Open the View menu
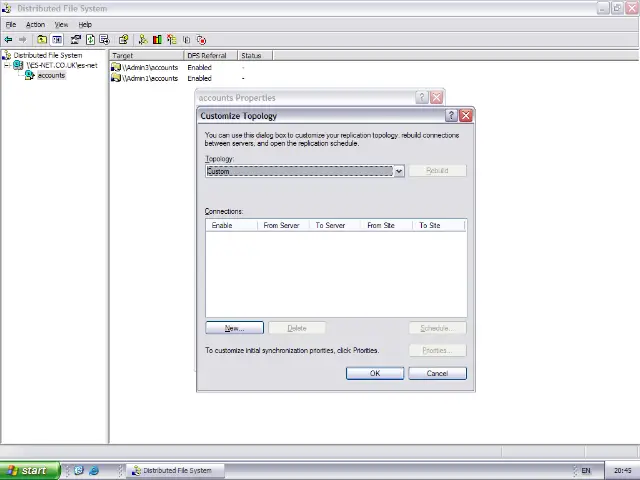This screenshot has height=480, width=640. click(x=61, y=24)
